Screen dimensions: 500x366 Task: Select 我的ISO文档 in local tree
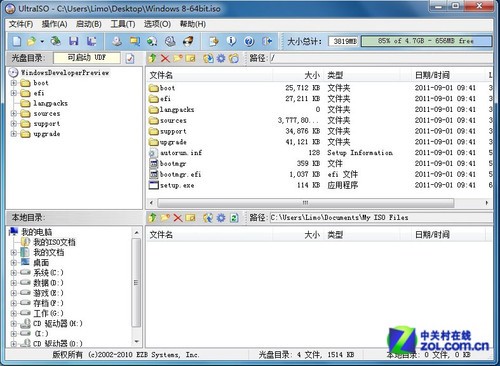tap(54, 242)
